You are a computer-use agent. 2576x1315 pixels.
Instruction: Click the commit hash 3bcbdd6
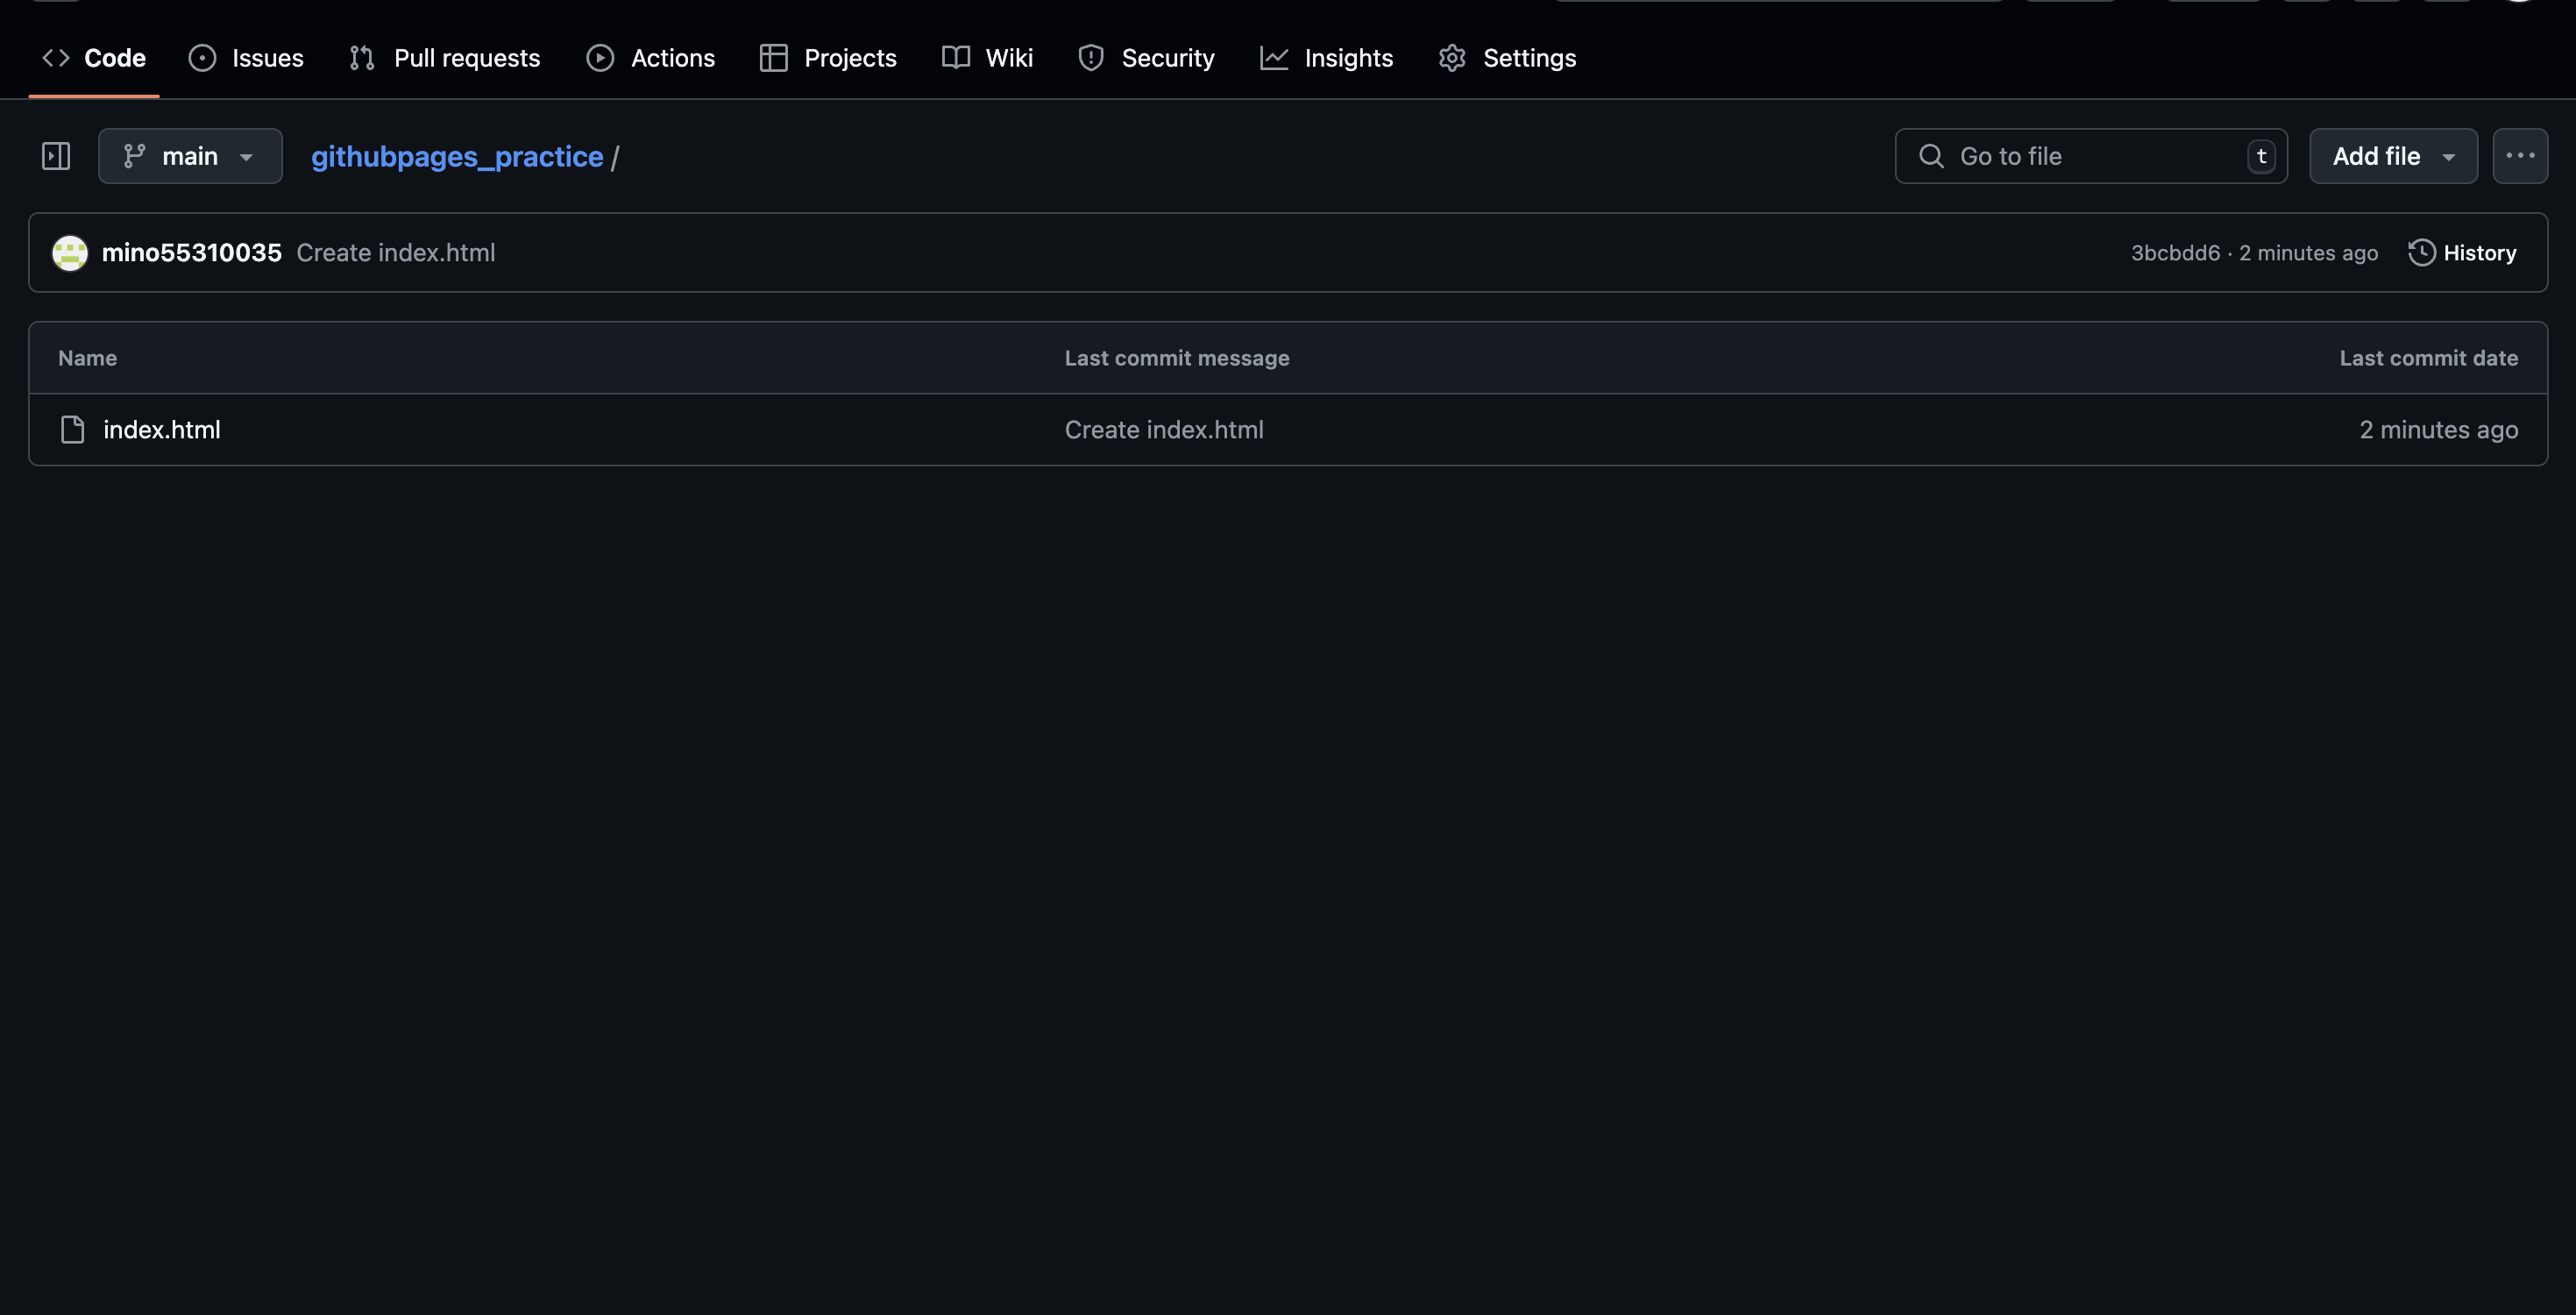click(2175, 252)
